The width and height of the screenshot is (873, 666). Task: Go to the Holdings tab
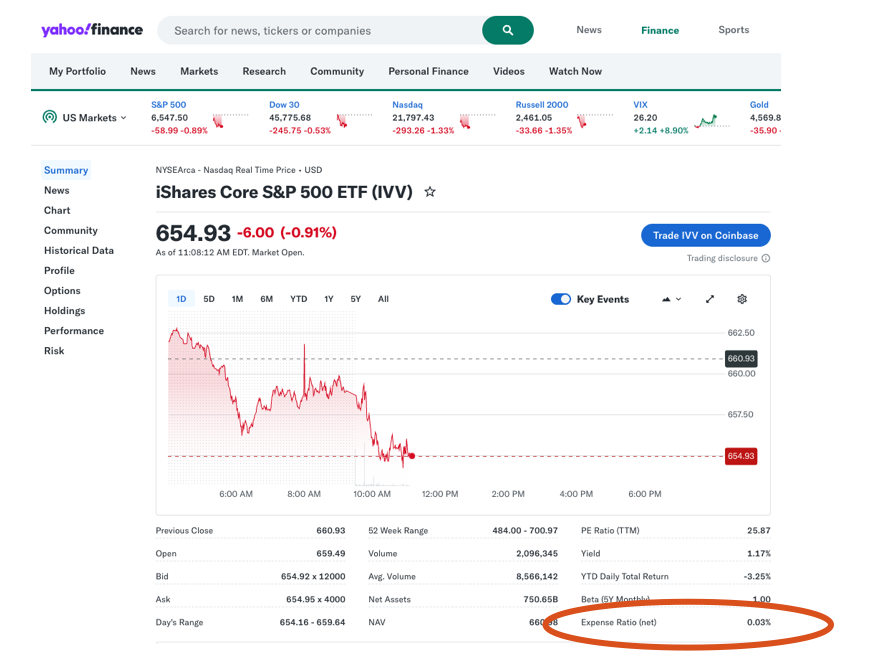click(64, 311)
